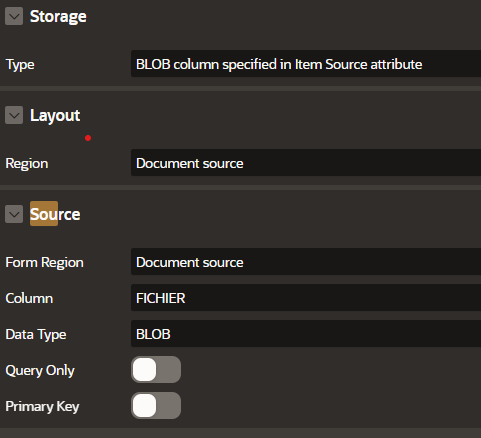Click the Column property label

tap(29, 298)
